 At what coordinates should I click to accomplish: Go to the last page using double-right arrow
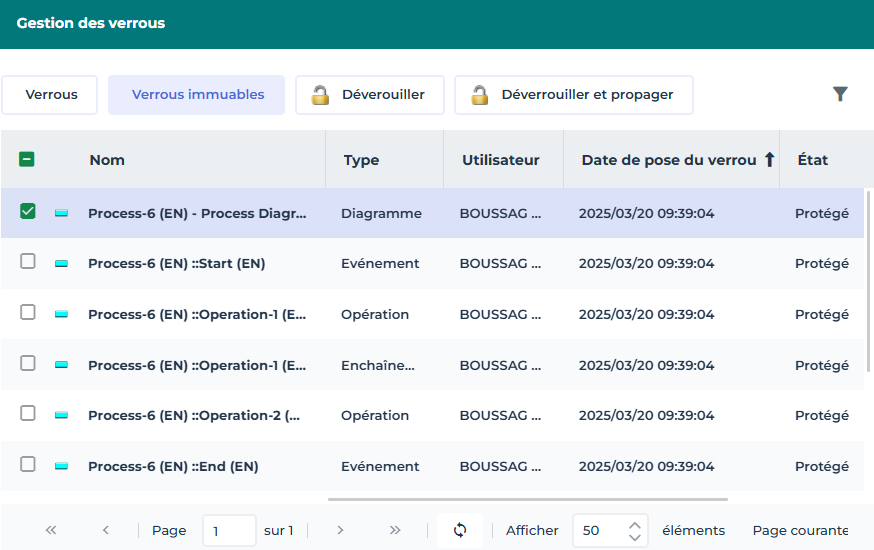(x=395, y=530)
